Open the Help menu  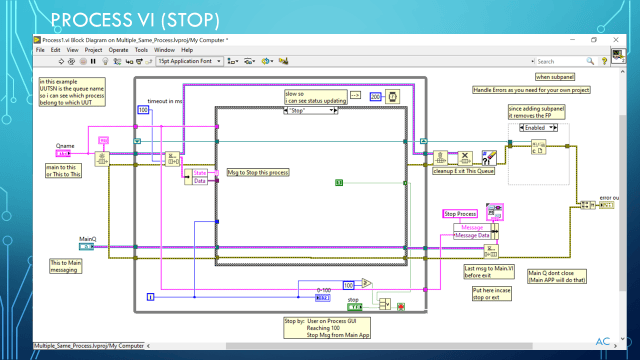(187, 50)
